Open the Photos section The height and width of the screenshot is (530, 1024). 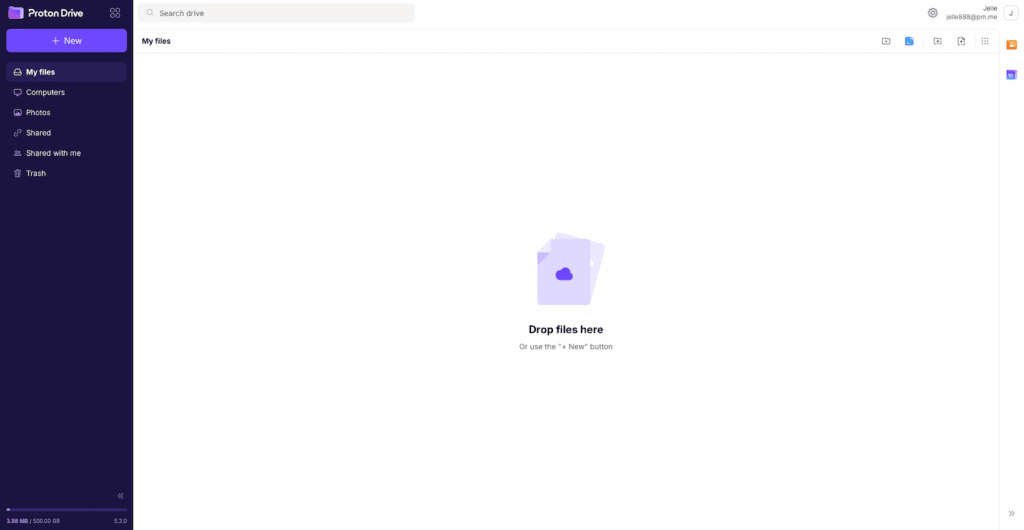pyautogui.click(x=38, y=112)
